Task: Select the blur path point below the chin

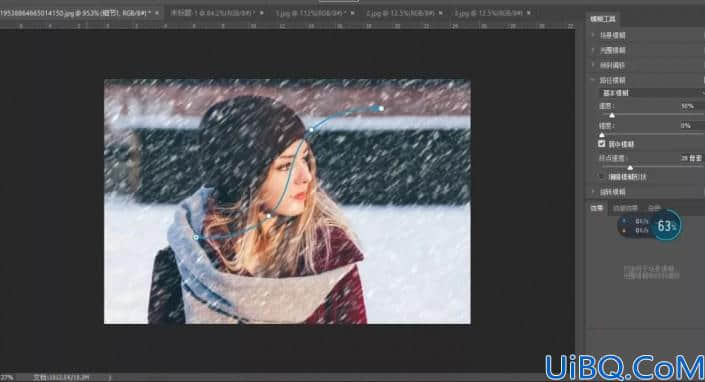Action: coord(268,216)
